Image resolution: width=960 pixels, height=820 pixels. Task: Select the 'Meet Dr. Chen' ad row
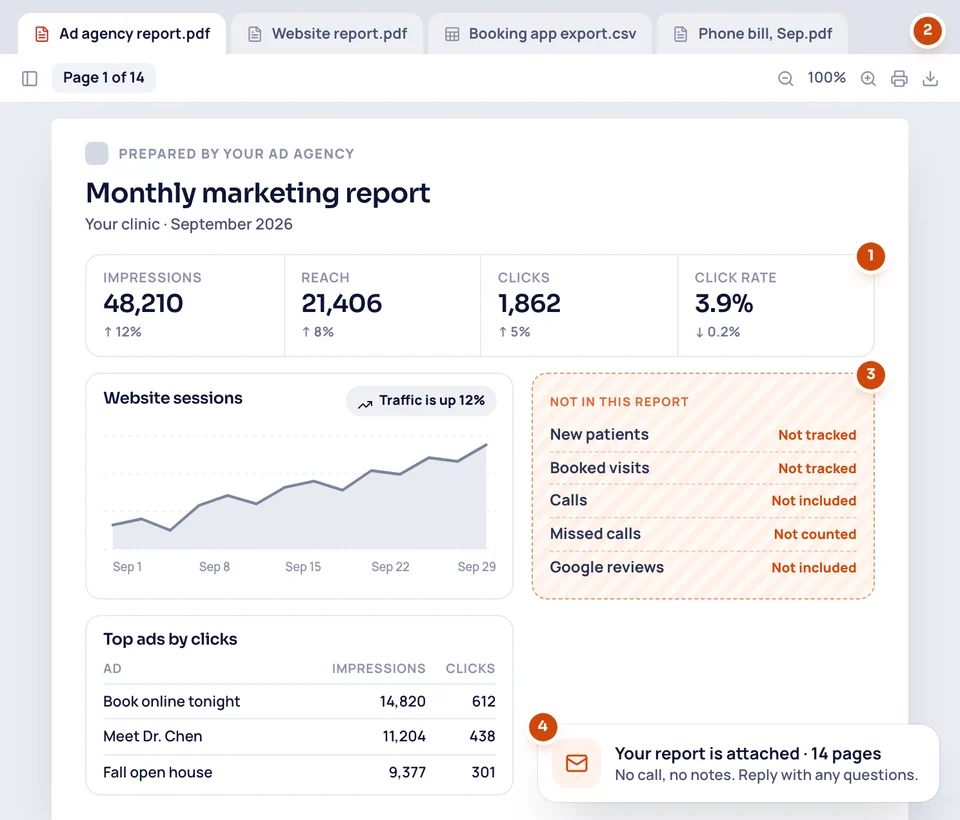coord(299,737)
